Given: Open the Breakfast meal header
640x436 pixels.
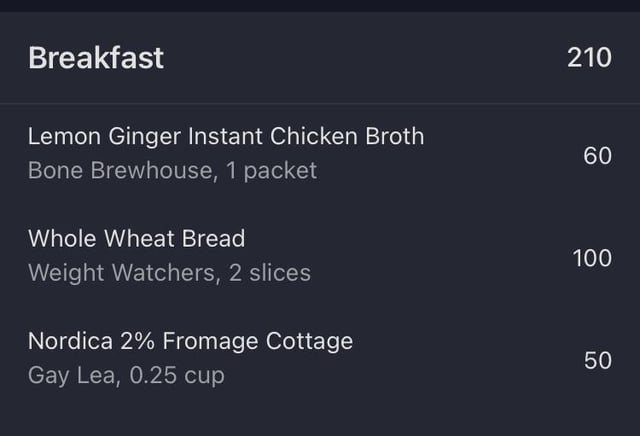Looking at the screenshot, I should (320, 58).
